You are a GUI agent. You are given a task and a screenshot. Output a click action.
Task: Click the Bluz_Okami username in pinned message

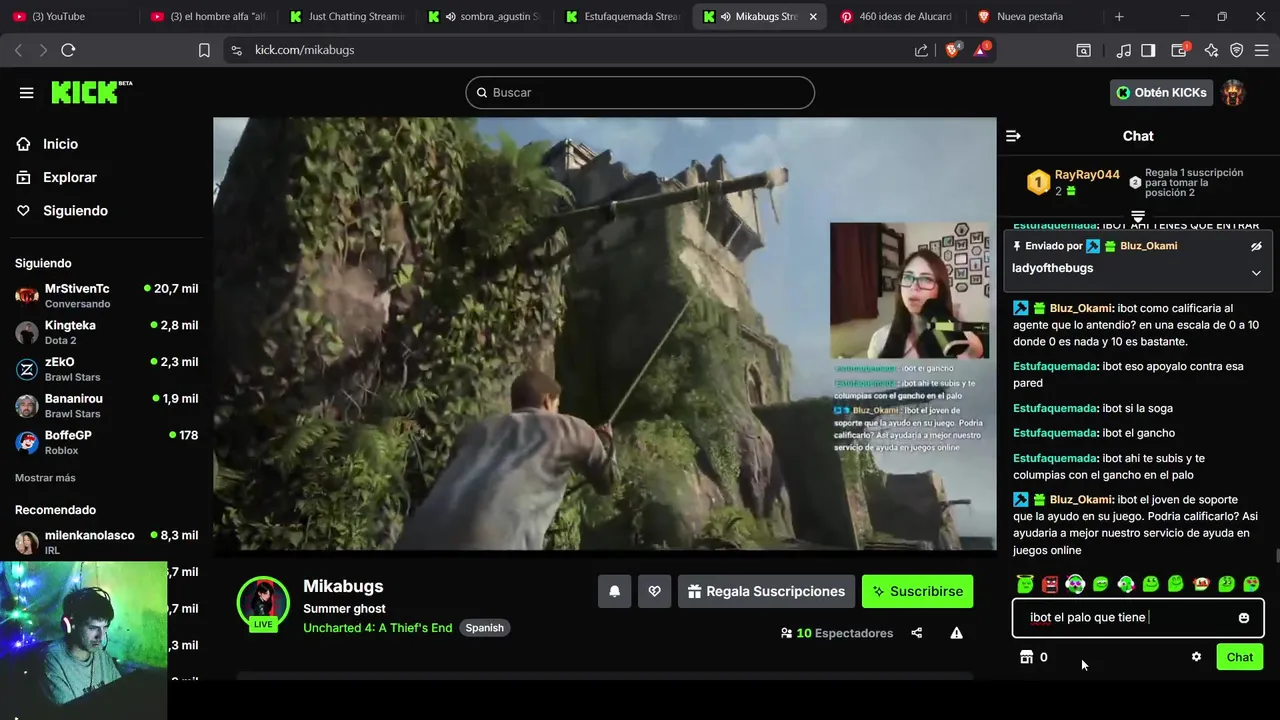1149,246
